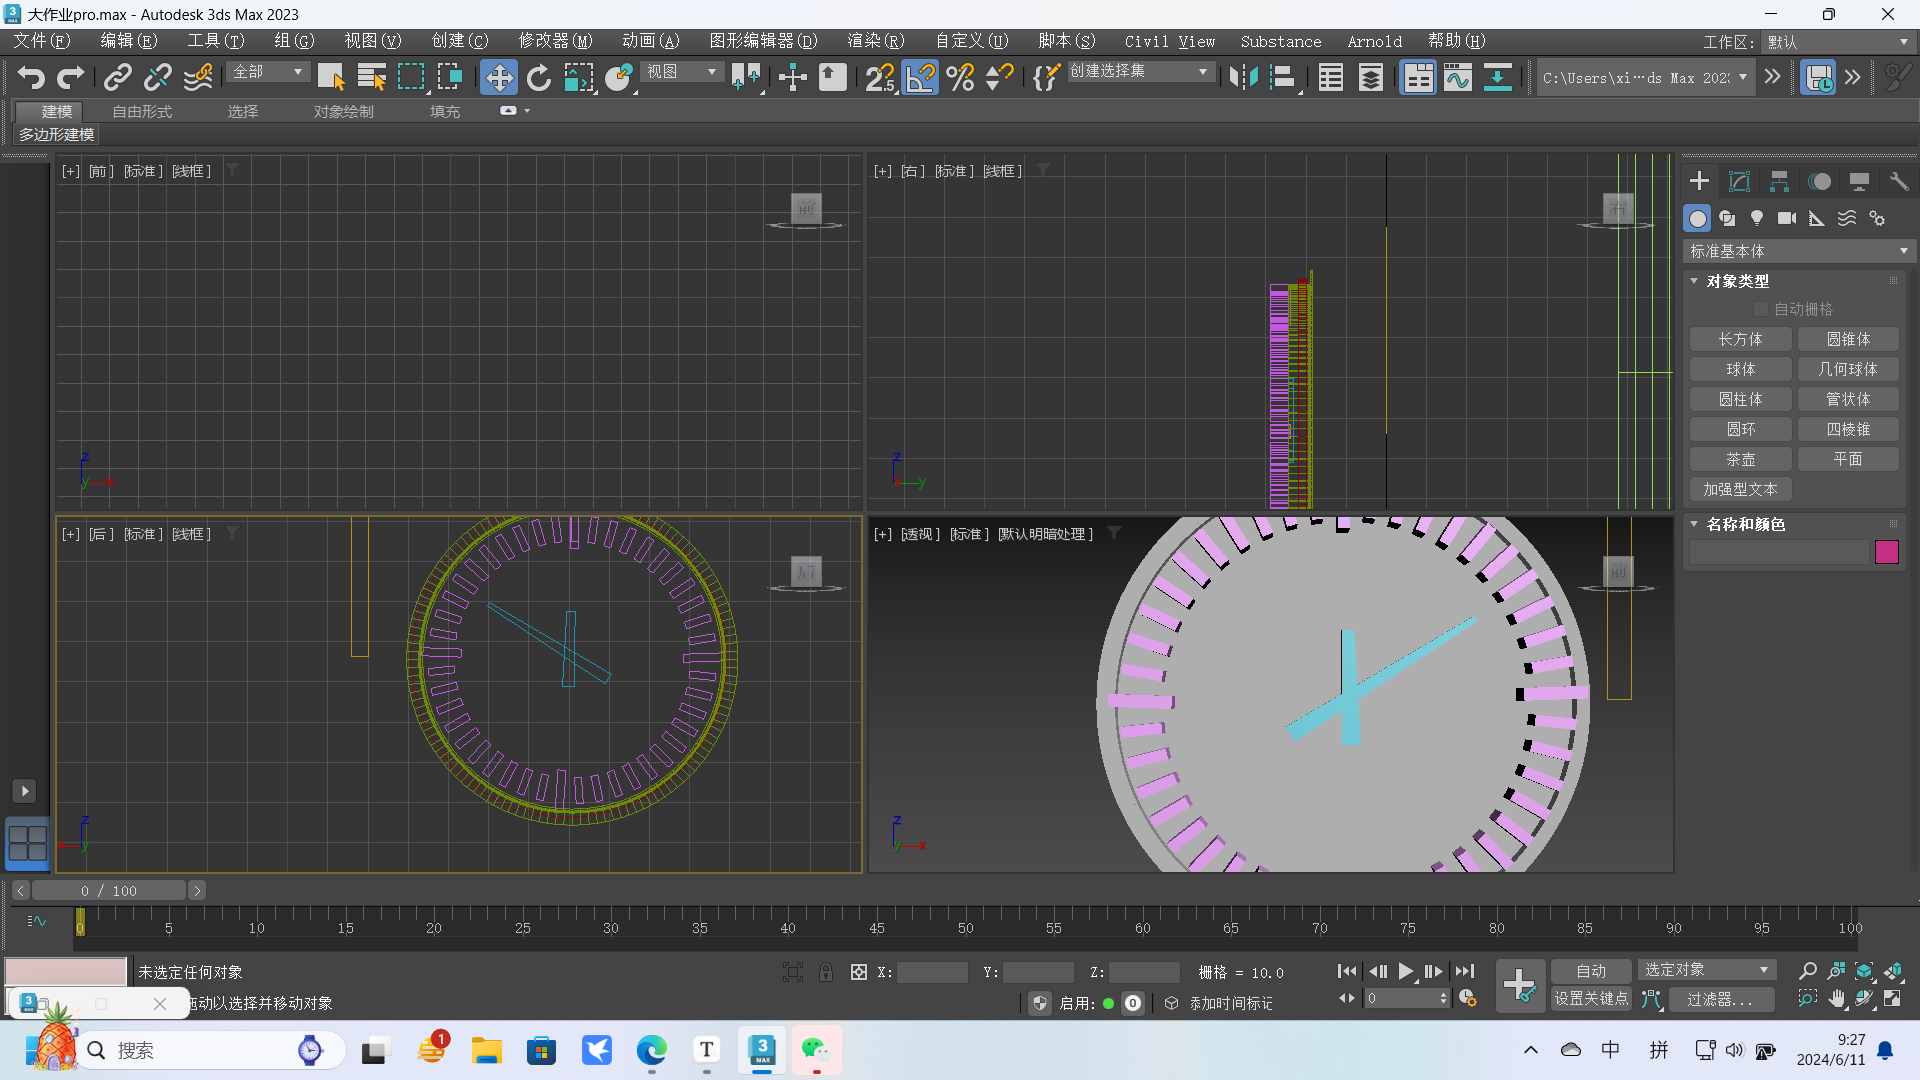Open the Curve Editor icon
The height and width of the screenshot is (1080, 1920).
coord(1458,77)
